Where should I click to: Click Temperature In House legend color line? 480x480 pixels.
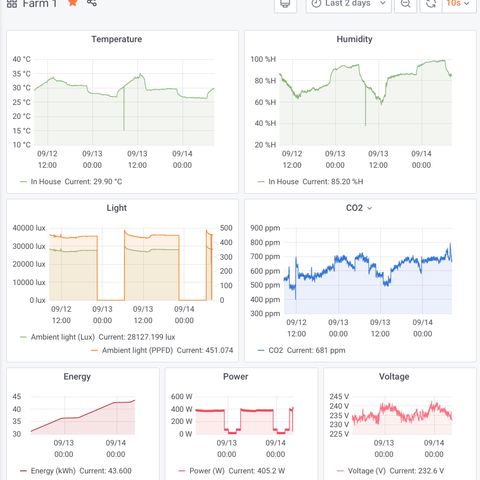23,182
